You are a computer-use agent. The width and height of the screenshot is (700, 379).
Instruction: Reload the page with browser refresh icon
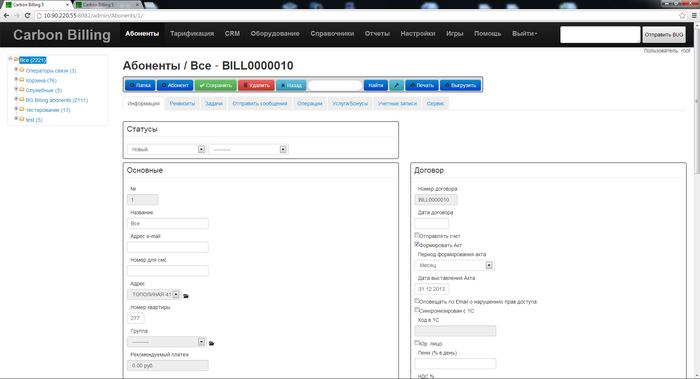click(27, 16)
